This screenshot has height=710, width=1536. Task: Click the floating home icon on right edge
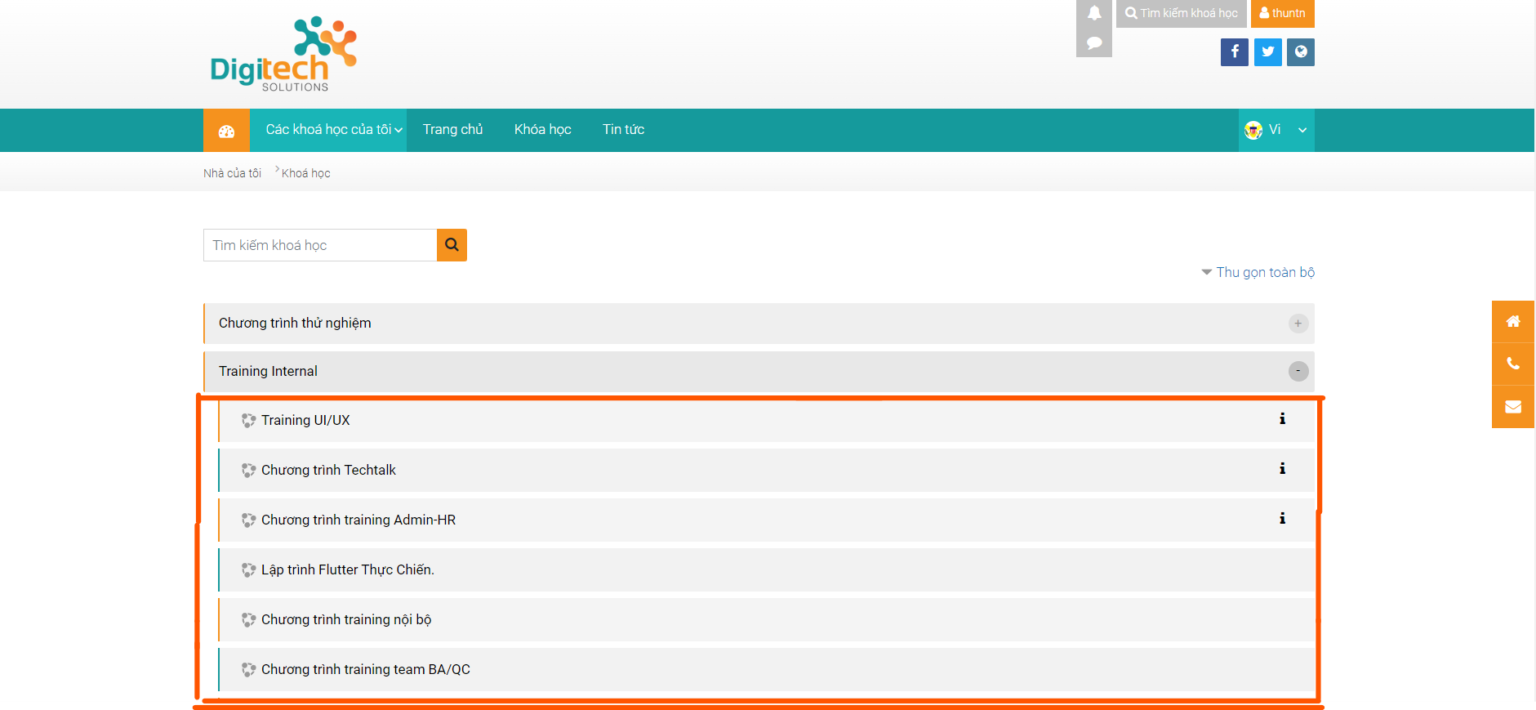coord(1513,321)
